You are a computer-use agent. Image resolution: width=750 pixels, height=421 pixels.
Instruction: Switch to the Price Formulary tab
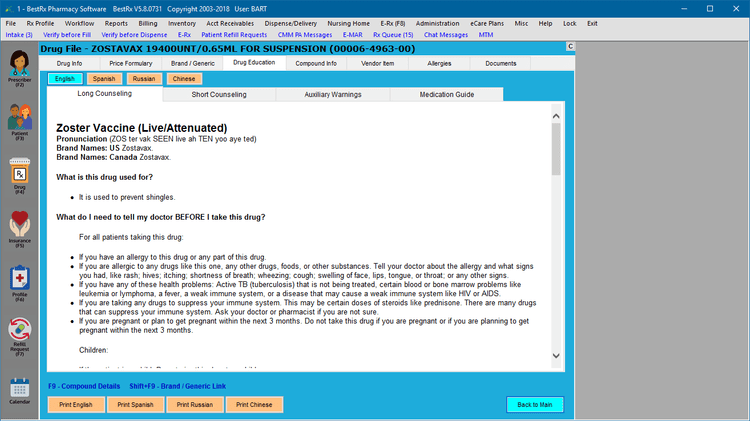(131, 64)
